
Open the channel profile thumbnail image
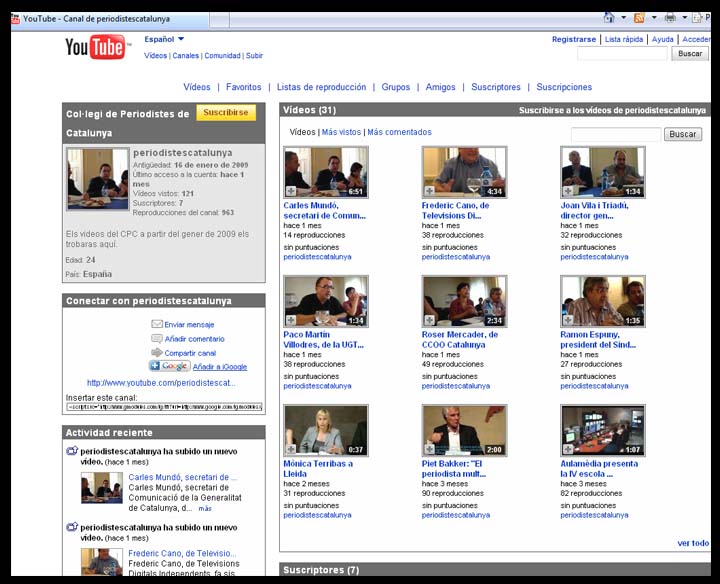pyautogui.click(x=98, y=179)
